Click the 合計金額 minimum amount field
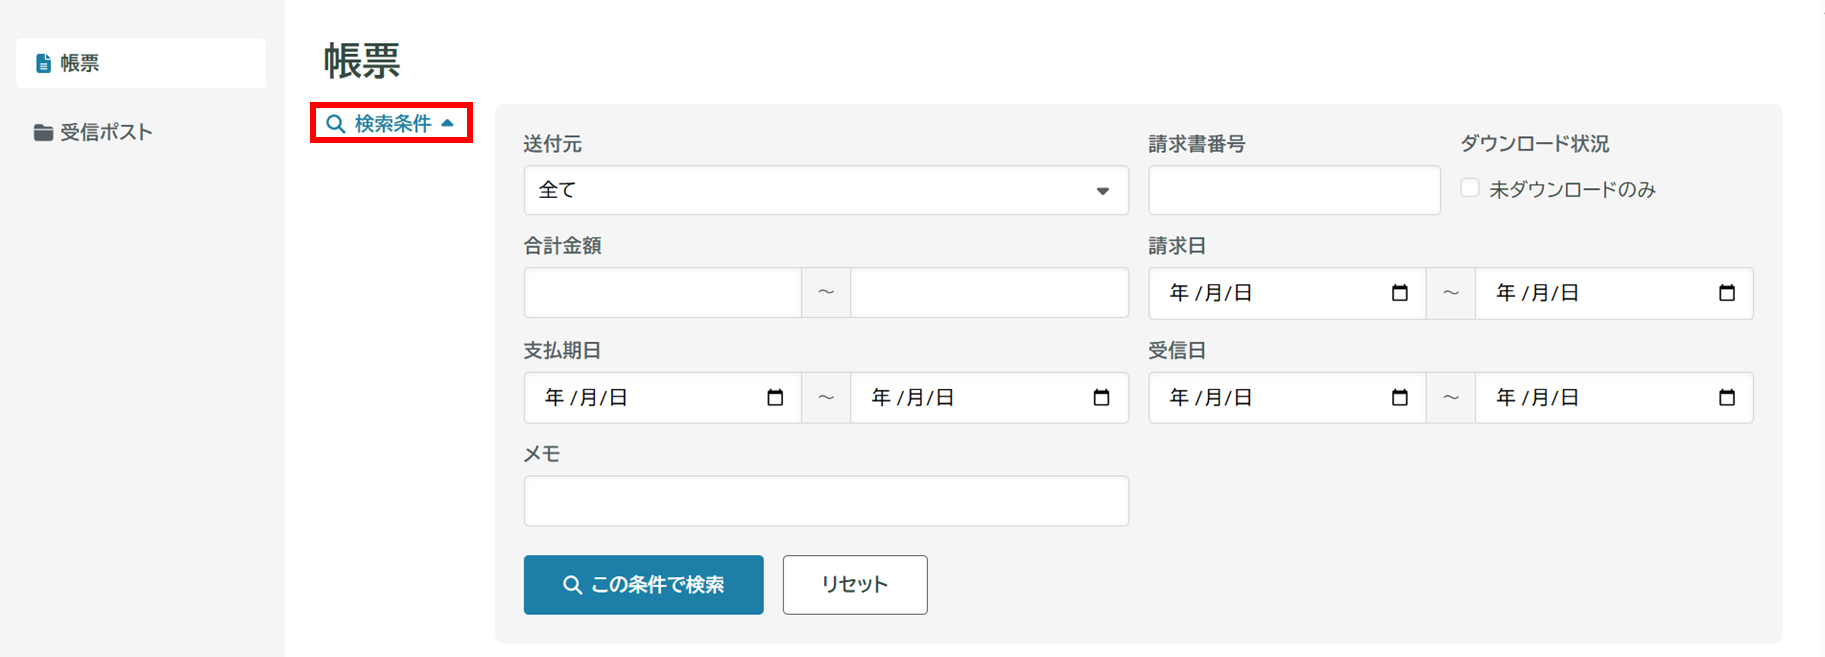The image size is (1825, 657). (x=662, y=293)
